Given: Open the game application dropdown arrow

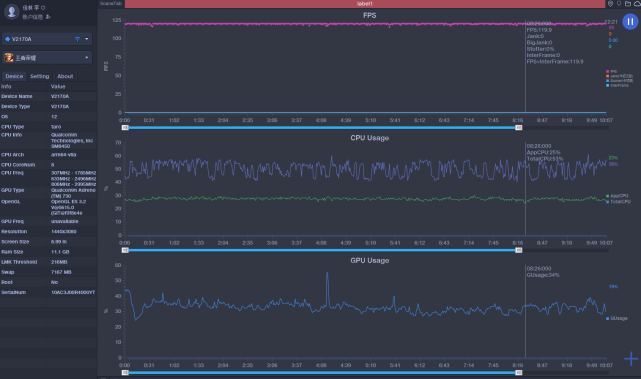Looking at the screenshot, I should pyautogui.click(x=86, y=57).
